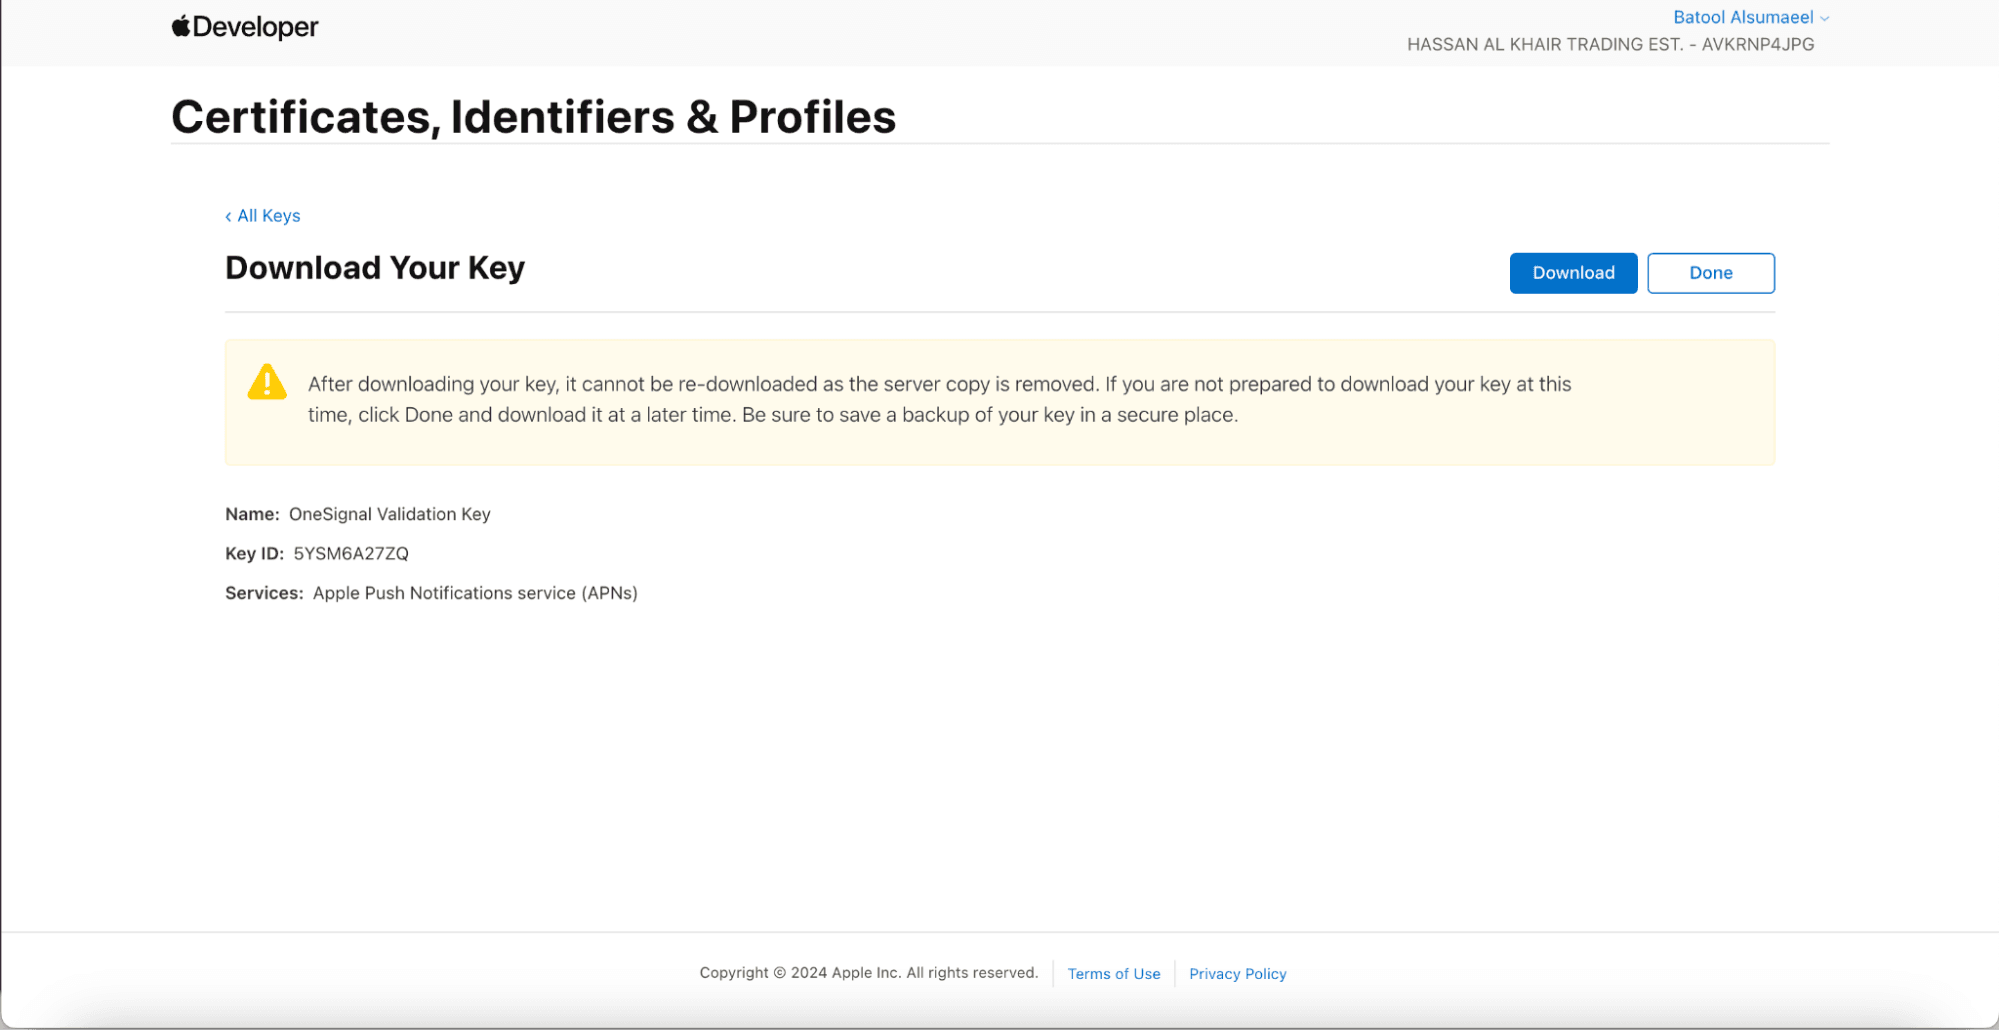Viewport: 1999px width, 1030px height.
Task: Open the Terms of Use link
Action: (x=1113, y=974)
